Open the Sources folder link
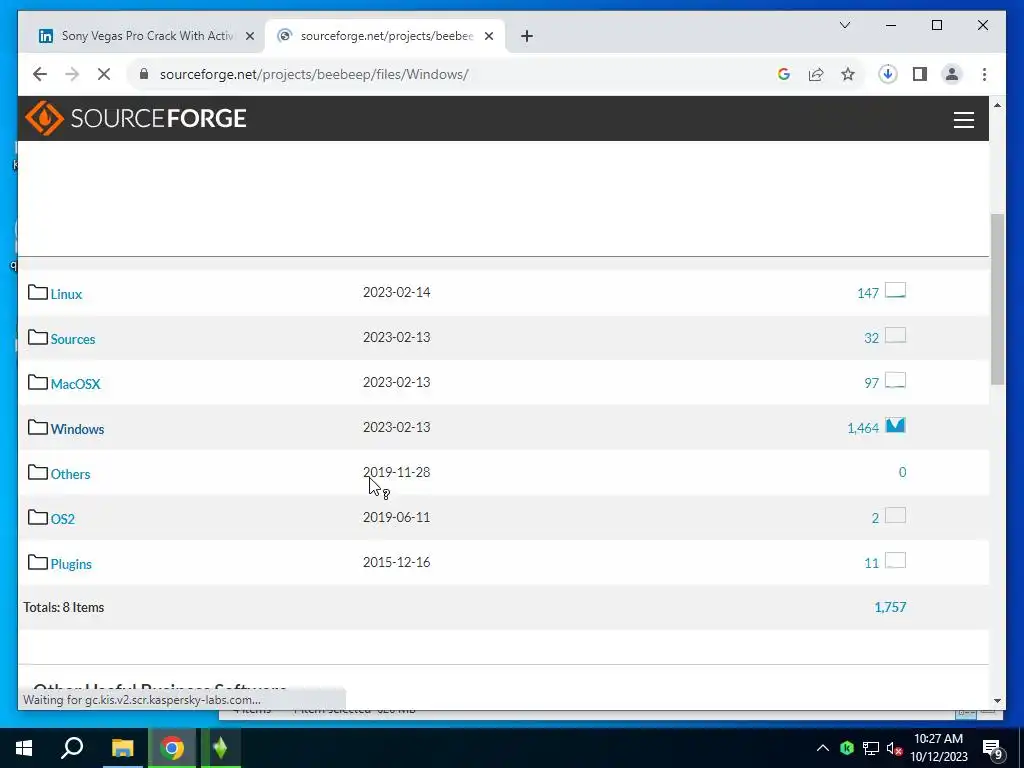The height and width of the screenshot is (768, 1024). point(73,340)
